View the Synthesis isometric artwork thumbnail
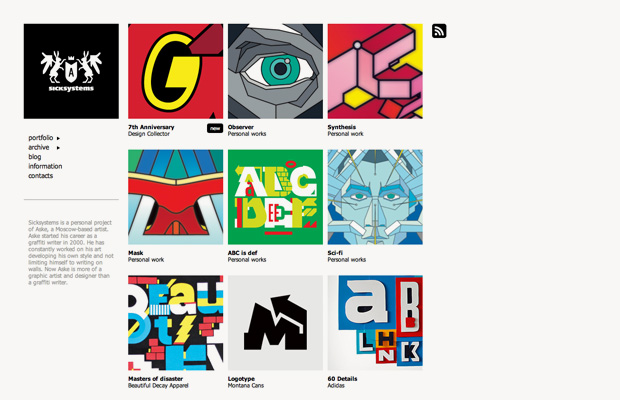The height and width of the screenshot is (400, 620). click(x=375, y=71)
